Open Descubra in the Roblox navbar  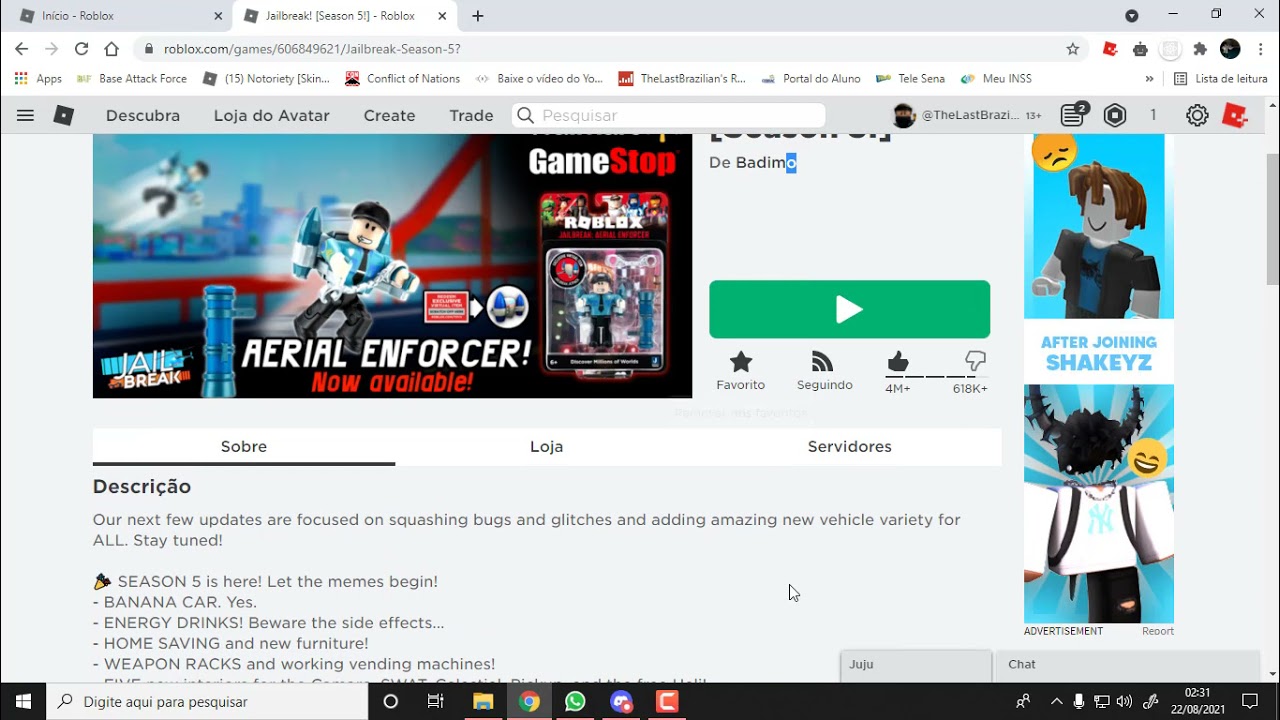click(x=143, y=116)
